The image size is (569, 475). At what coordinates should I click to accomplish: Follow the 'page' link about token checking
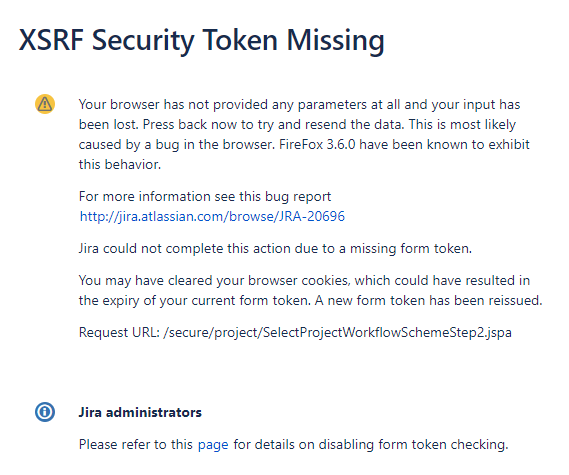point(213,445)
